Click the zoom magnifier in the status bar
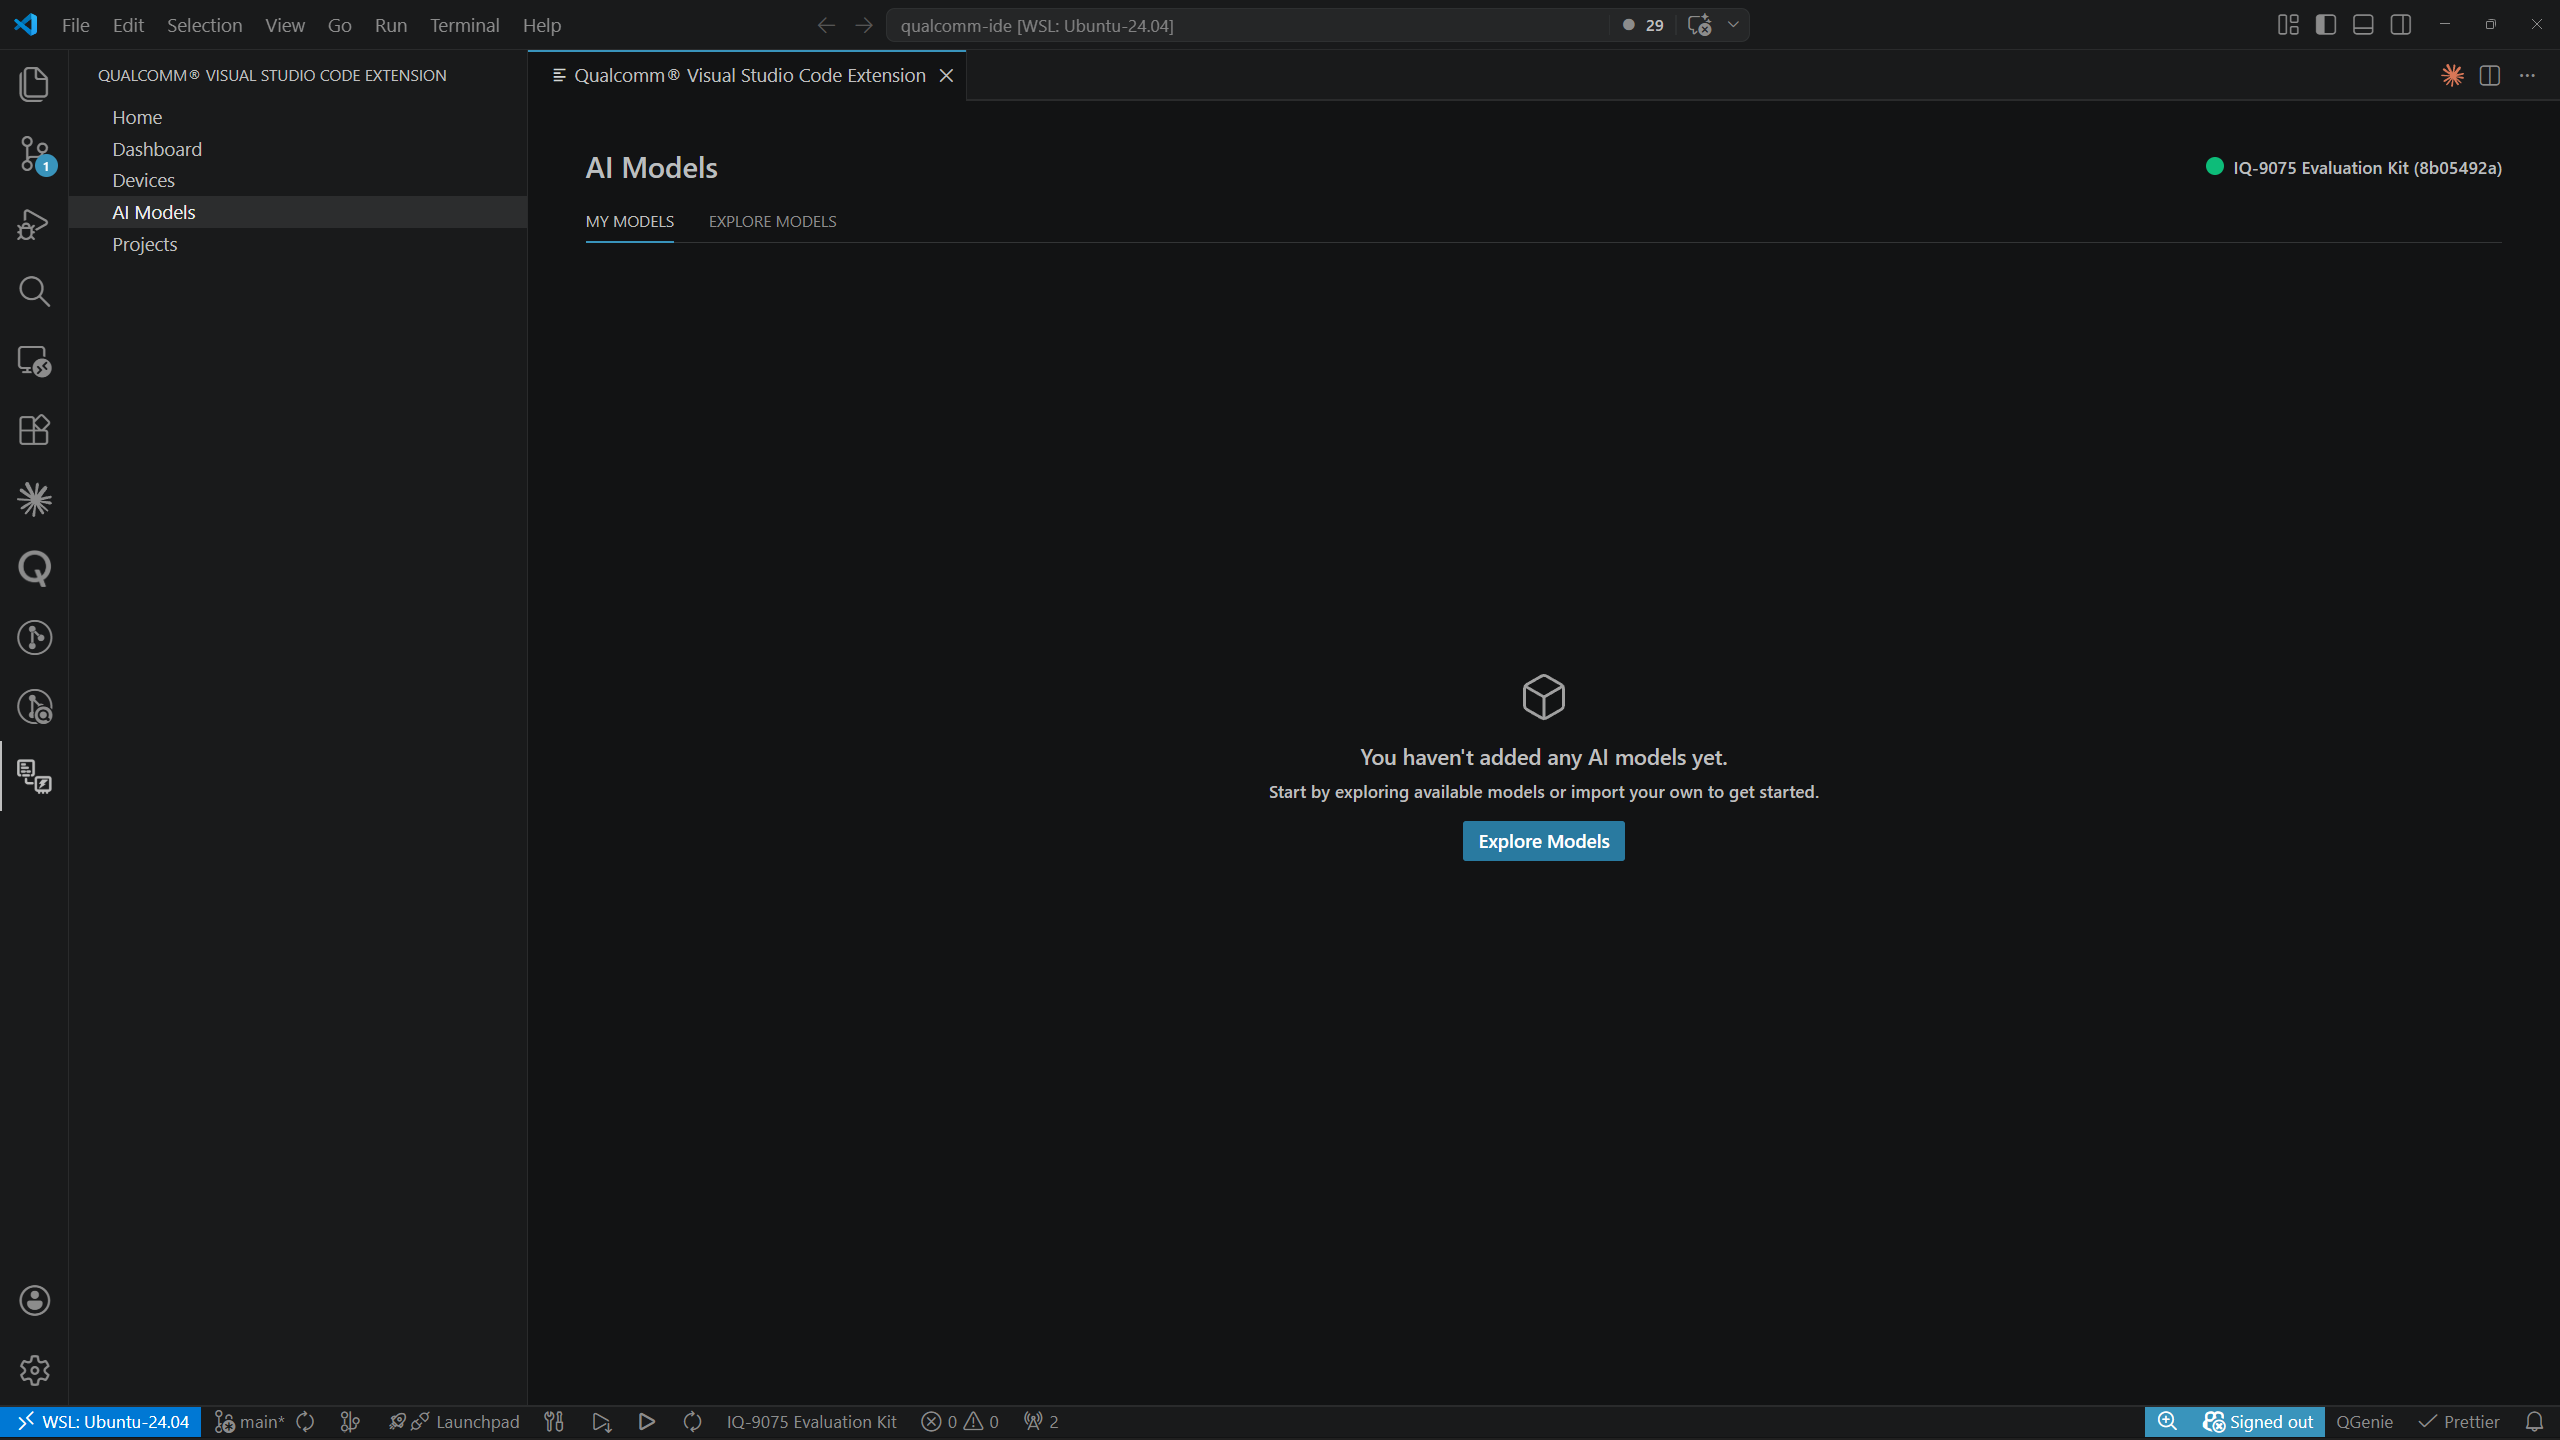 2167,1422
